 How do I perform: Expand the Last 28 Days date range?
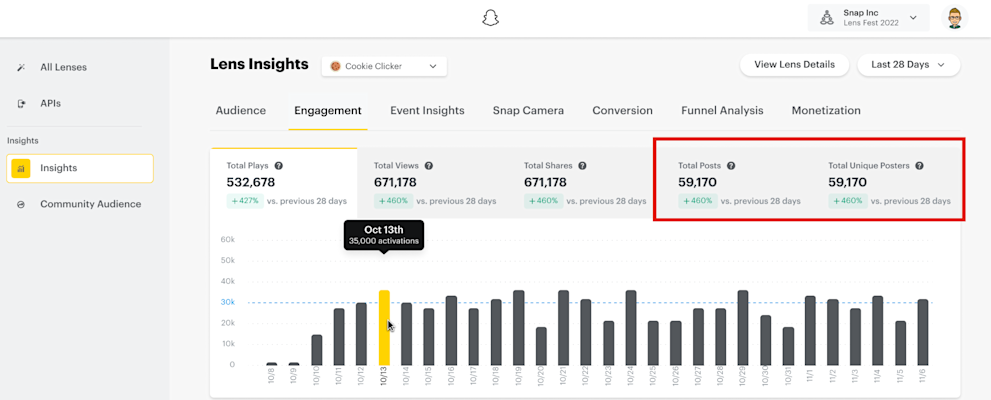coord(908,65)
